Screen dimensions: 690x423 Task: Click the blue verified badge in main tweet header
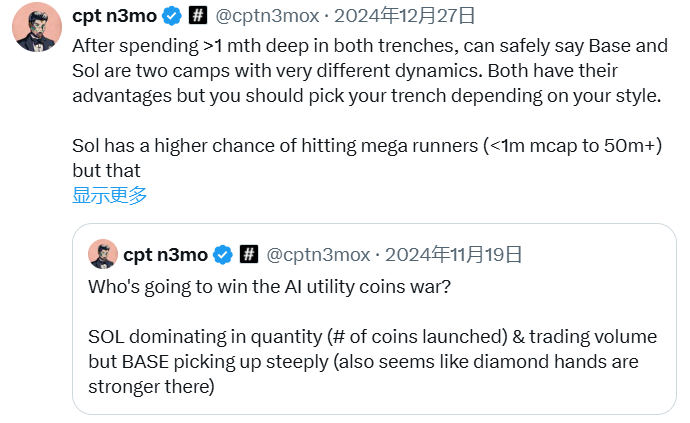click(x=172, y=16)
